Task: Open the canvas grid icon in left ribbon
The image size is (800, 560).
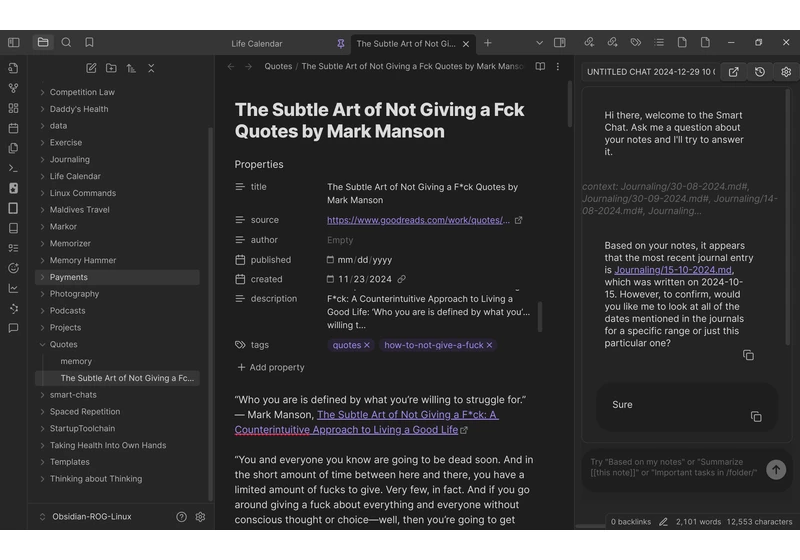Action: (14, 108)
